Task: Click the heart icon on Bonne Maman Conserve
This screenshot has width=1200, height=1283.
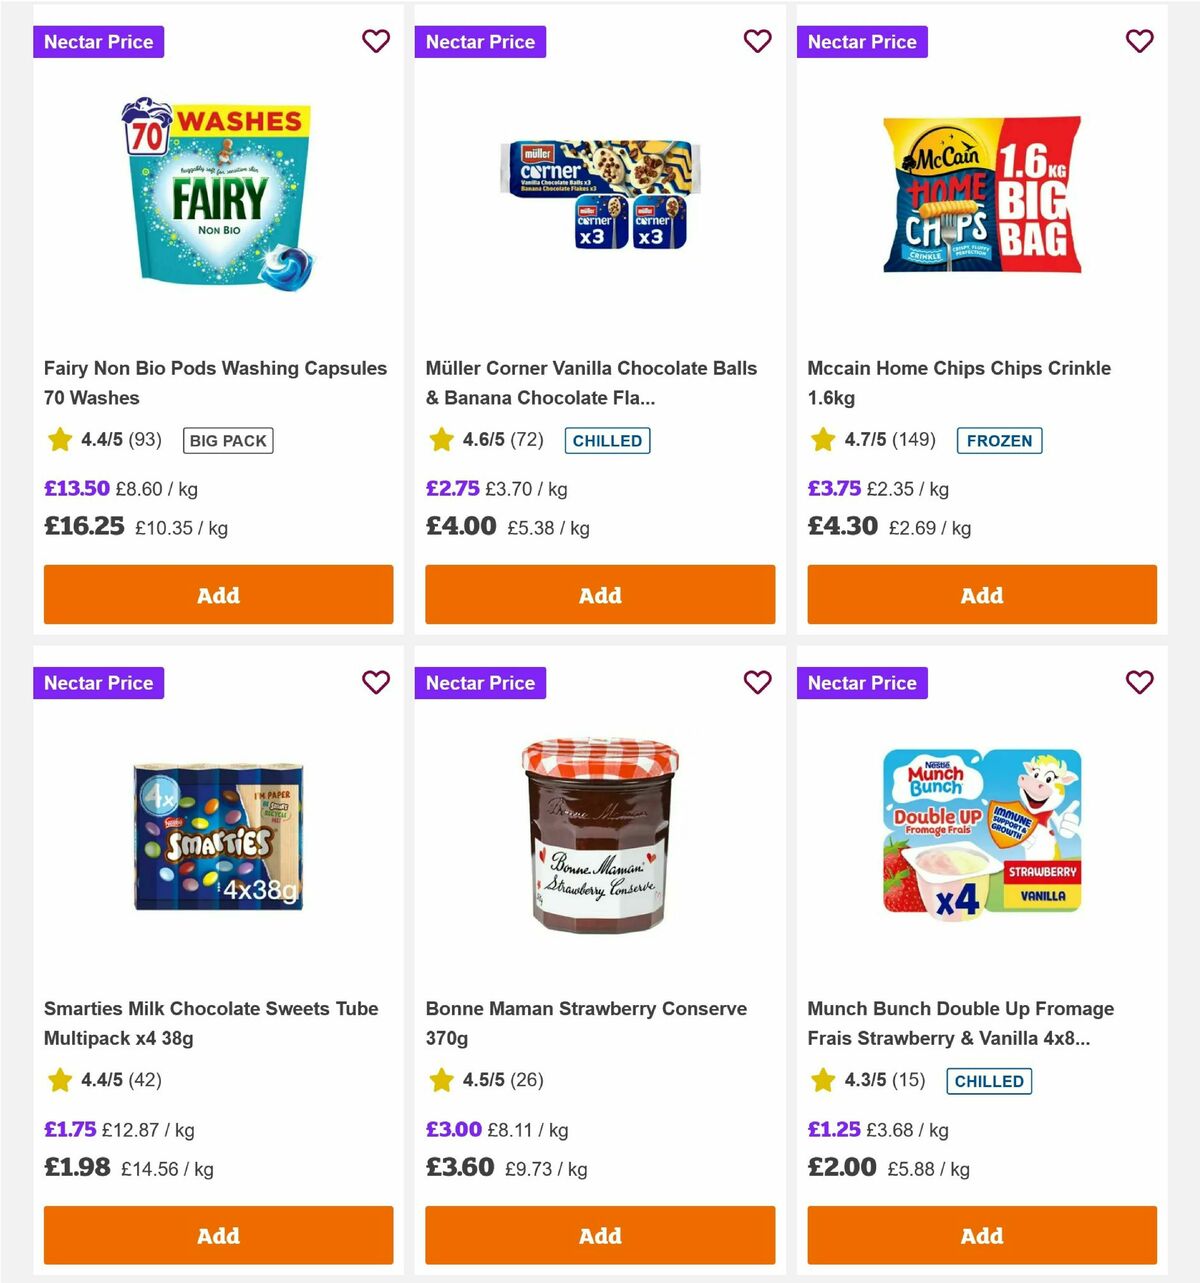Action: 757,682
